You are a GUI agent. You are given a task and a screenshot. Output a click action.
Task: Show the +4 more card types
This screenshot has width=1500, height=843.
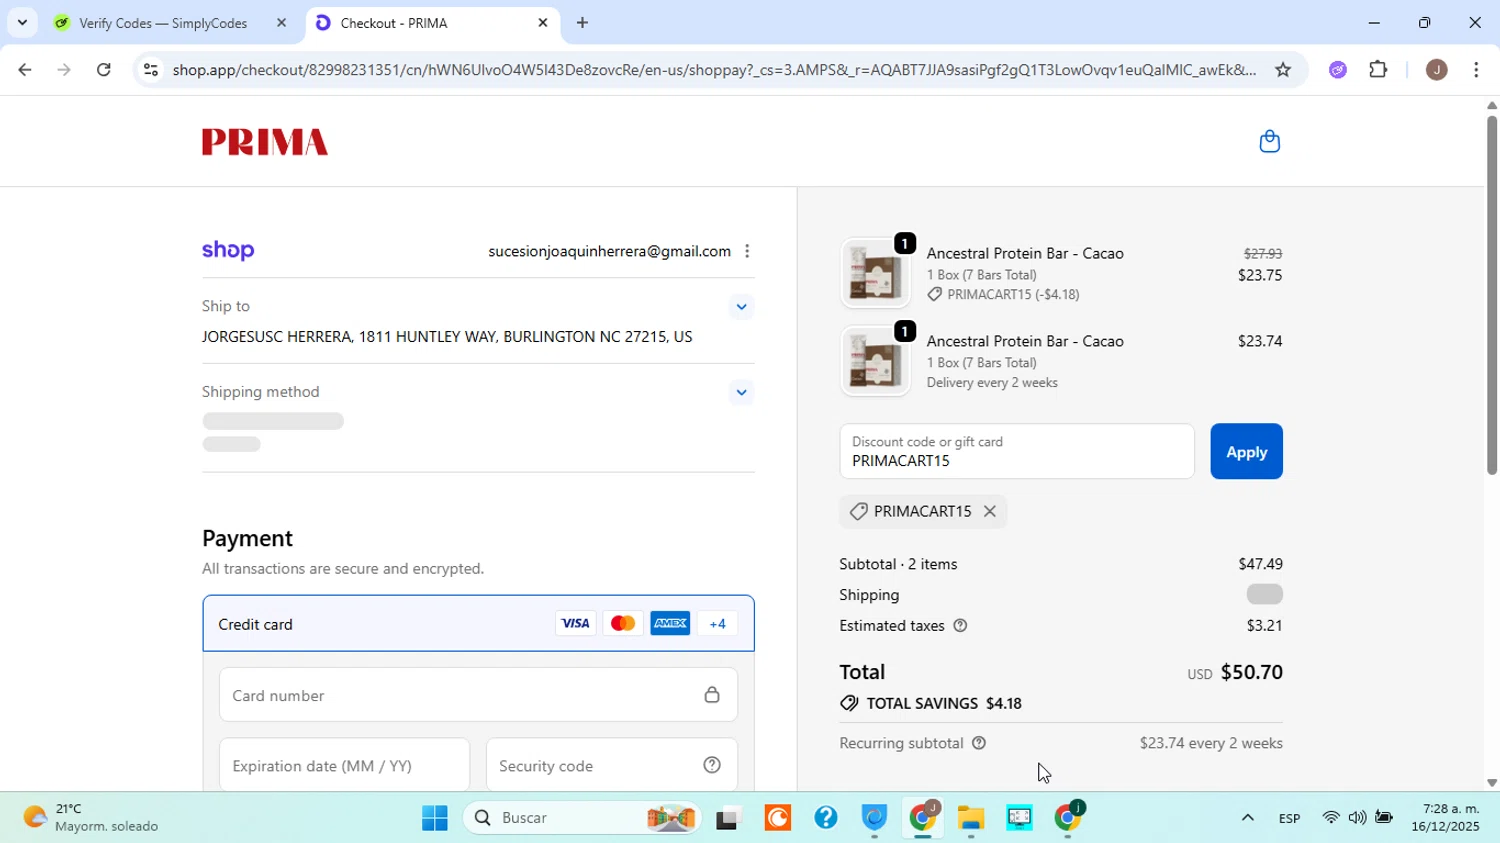(x=717, y=624)
